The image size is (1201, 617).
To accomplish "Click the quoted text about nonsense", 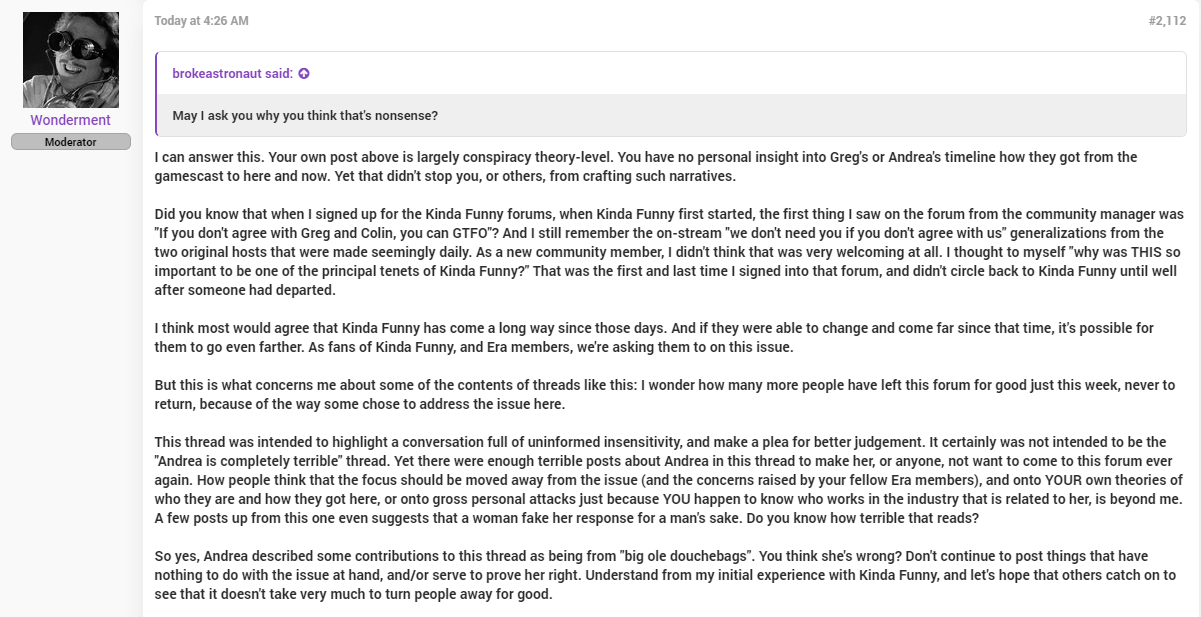I will click(305, 116).
